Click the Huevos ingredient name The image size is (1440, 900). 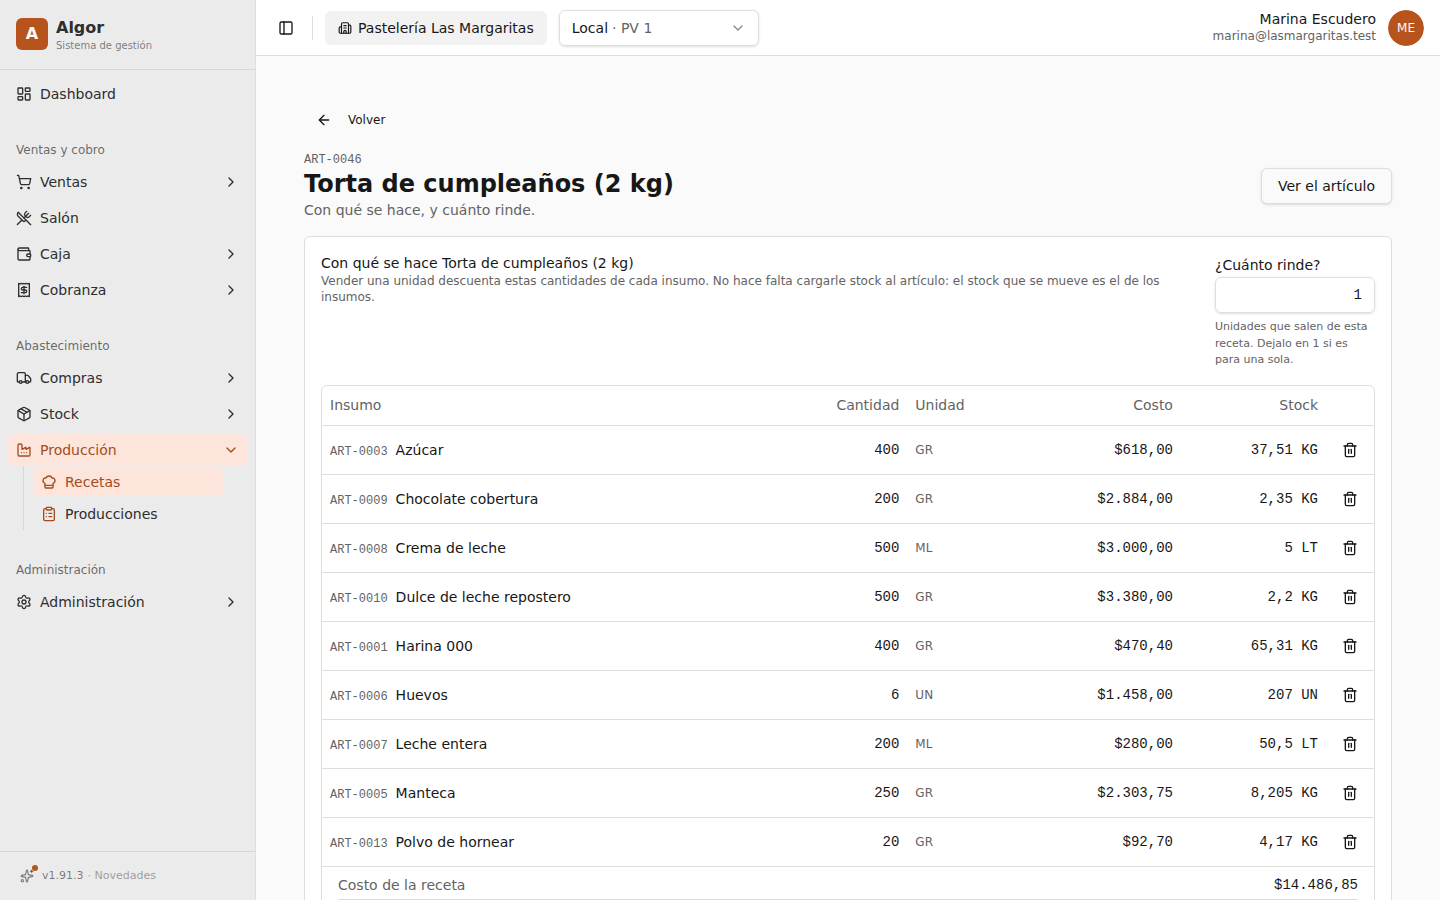421,695
